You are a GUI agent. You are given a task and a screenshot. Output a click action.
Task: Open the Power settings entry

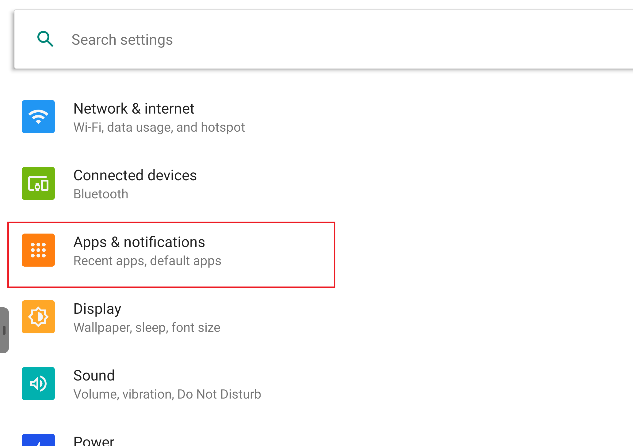94,440
